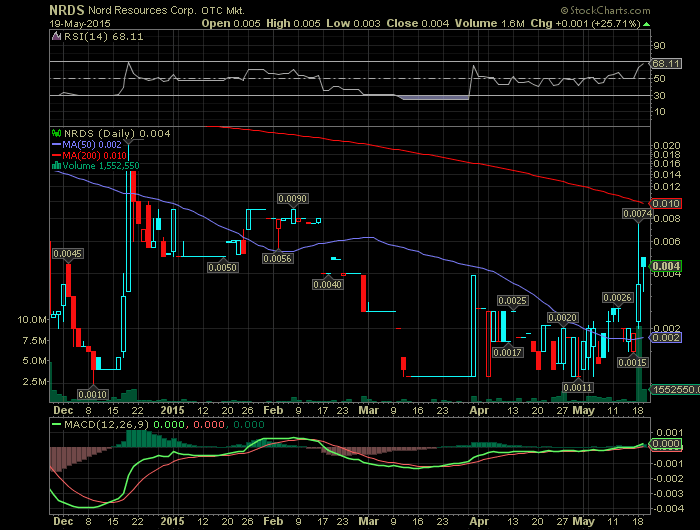Click the candlestick icon beside NRDS (Daily)

[56, 133]
